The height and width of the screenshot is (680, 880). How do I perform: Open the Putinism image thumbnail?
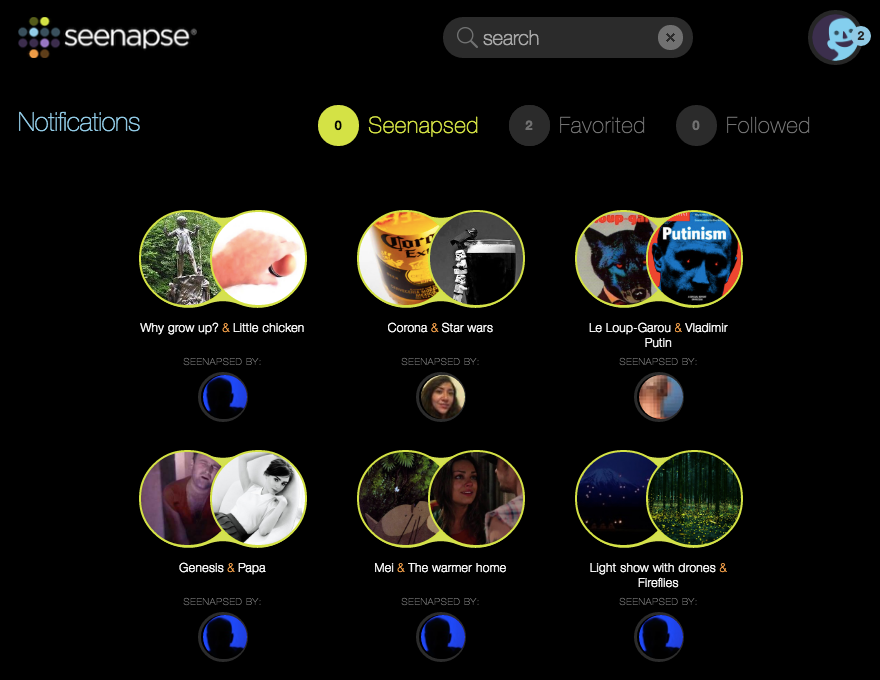[x=694, y=259]
